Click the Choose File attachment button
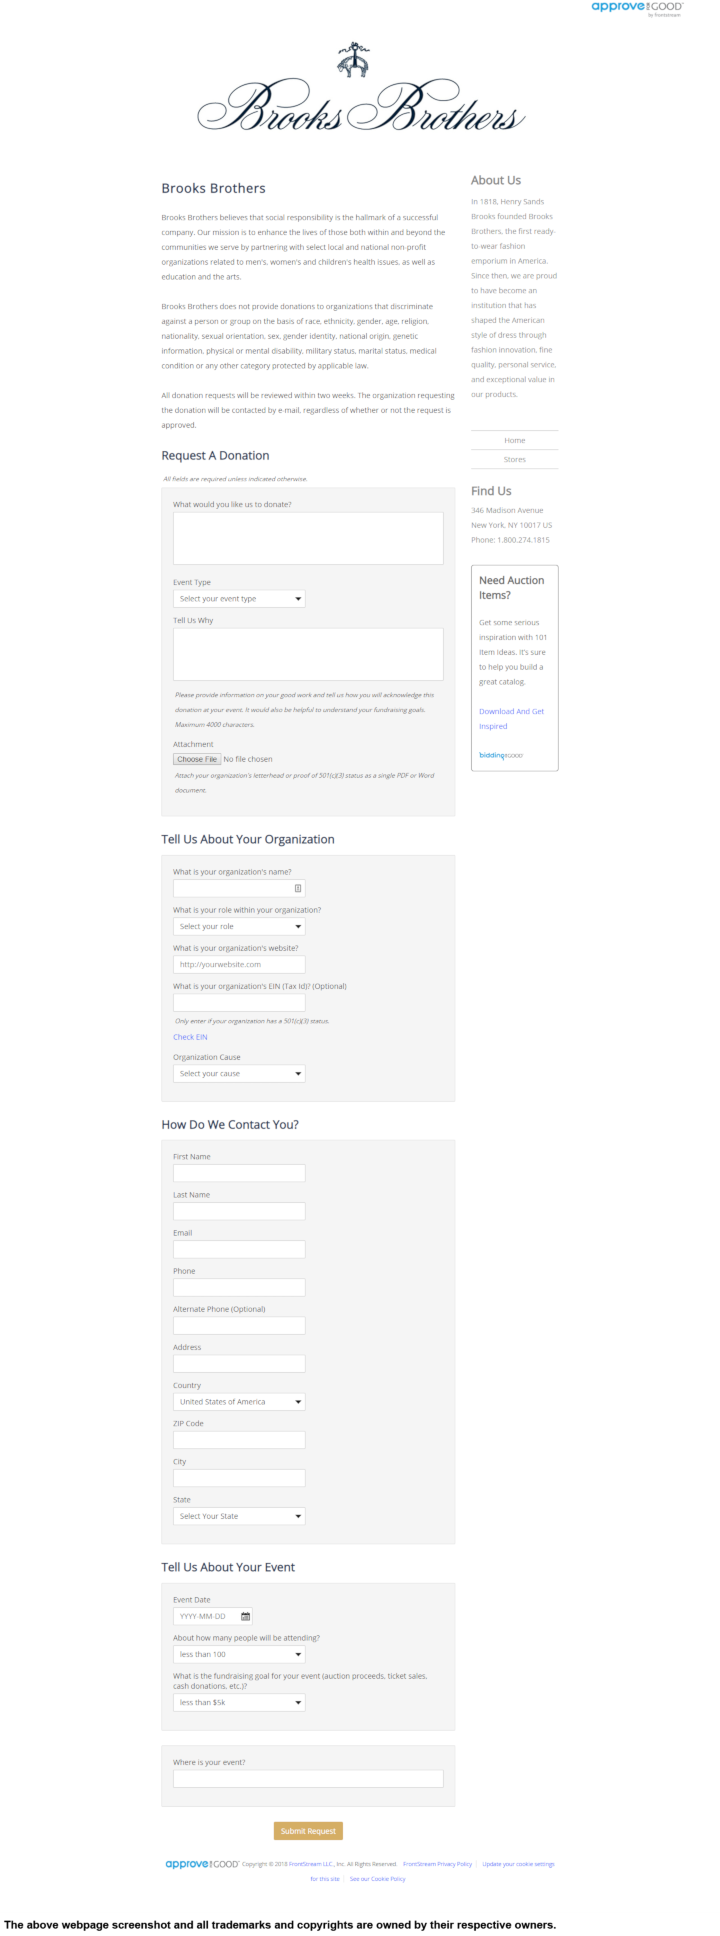This screenshot has width=720, height=1936. [x=197, y=759]
